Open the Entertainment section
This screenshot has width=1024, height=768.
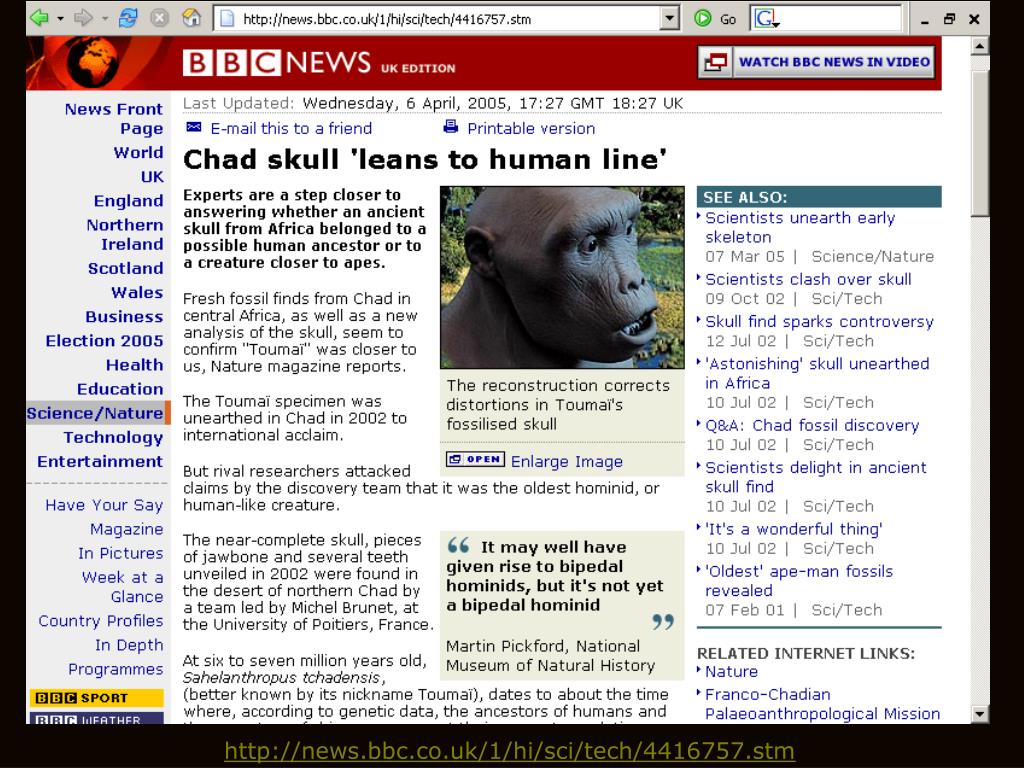pyautogui.click(x=100, y=462)
